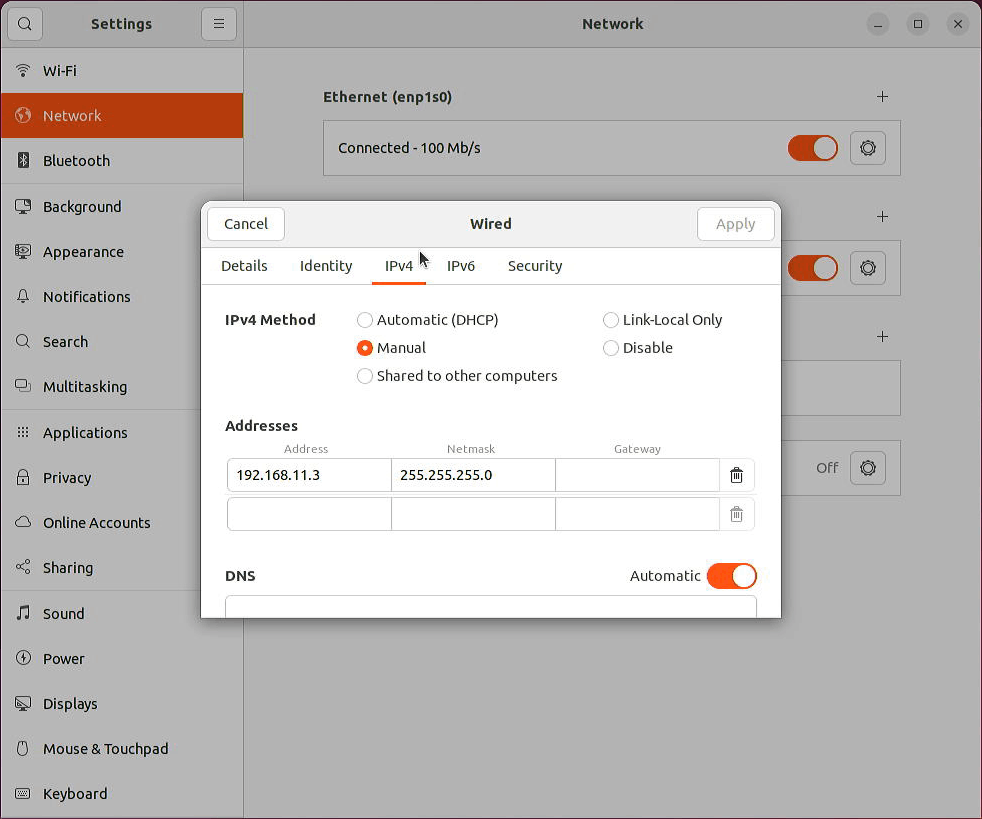The height and width of the screenshot is (819, 982).
Task: Click the empty Address field in second row
Action: (309, 514)
